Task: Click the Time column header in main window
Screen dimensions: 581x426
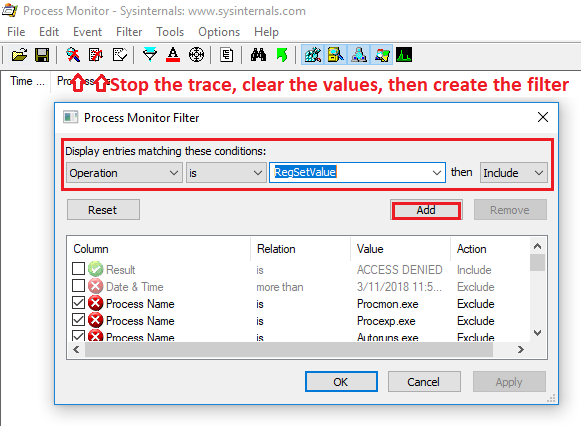Action: click(26, 81)
